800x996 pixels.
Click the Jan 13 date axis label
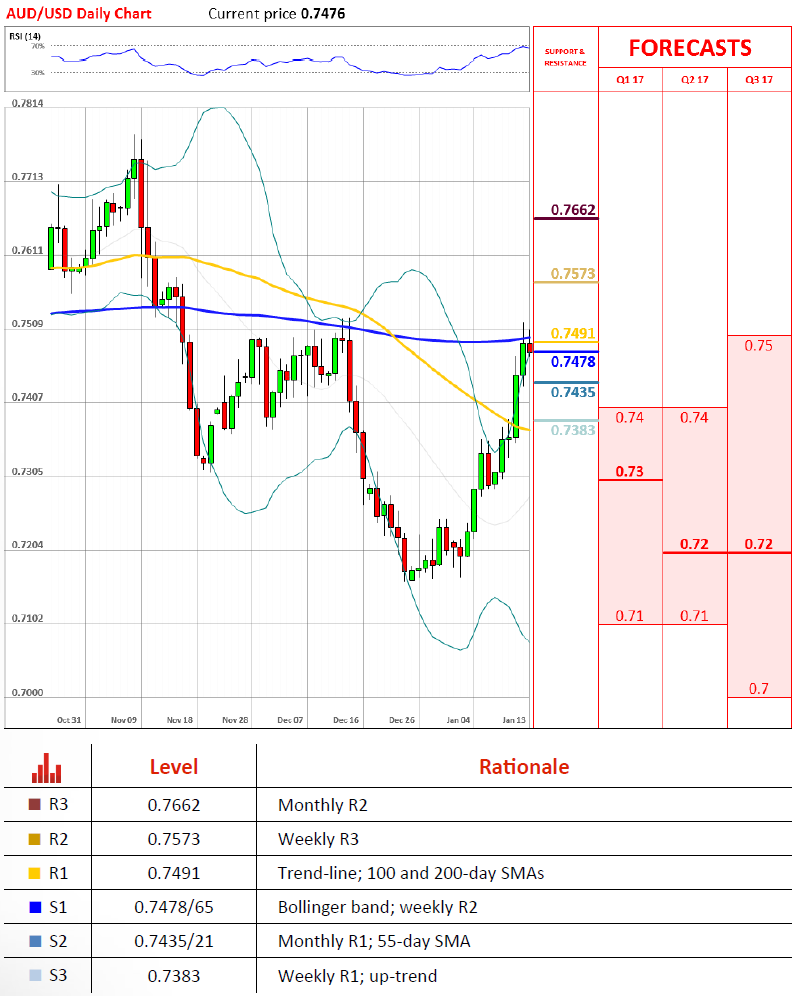[514, 720]
